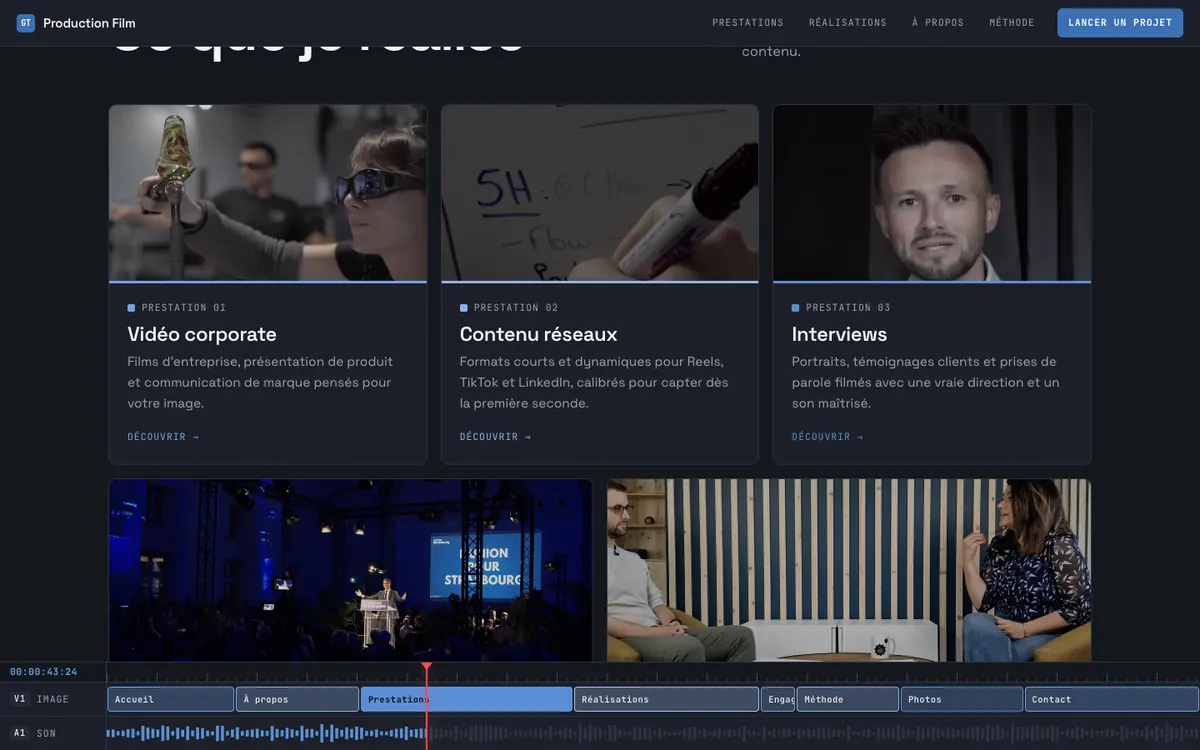The height and width of the screenshot is (750, 1200).
Task: Open the Interviews portrait thumbnail
Action: [x=932, y=193]
